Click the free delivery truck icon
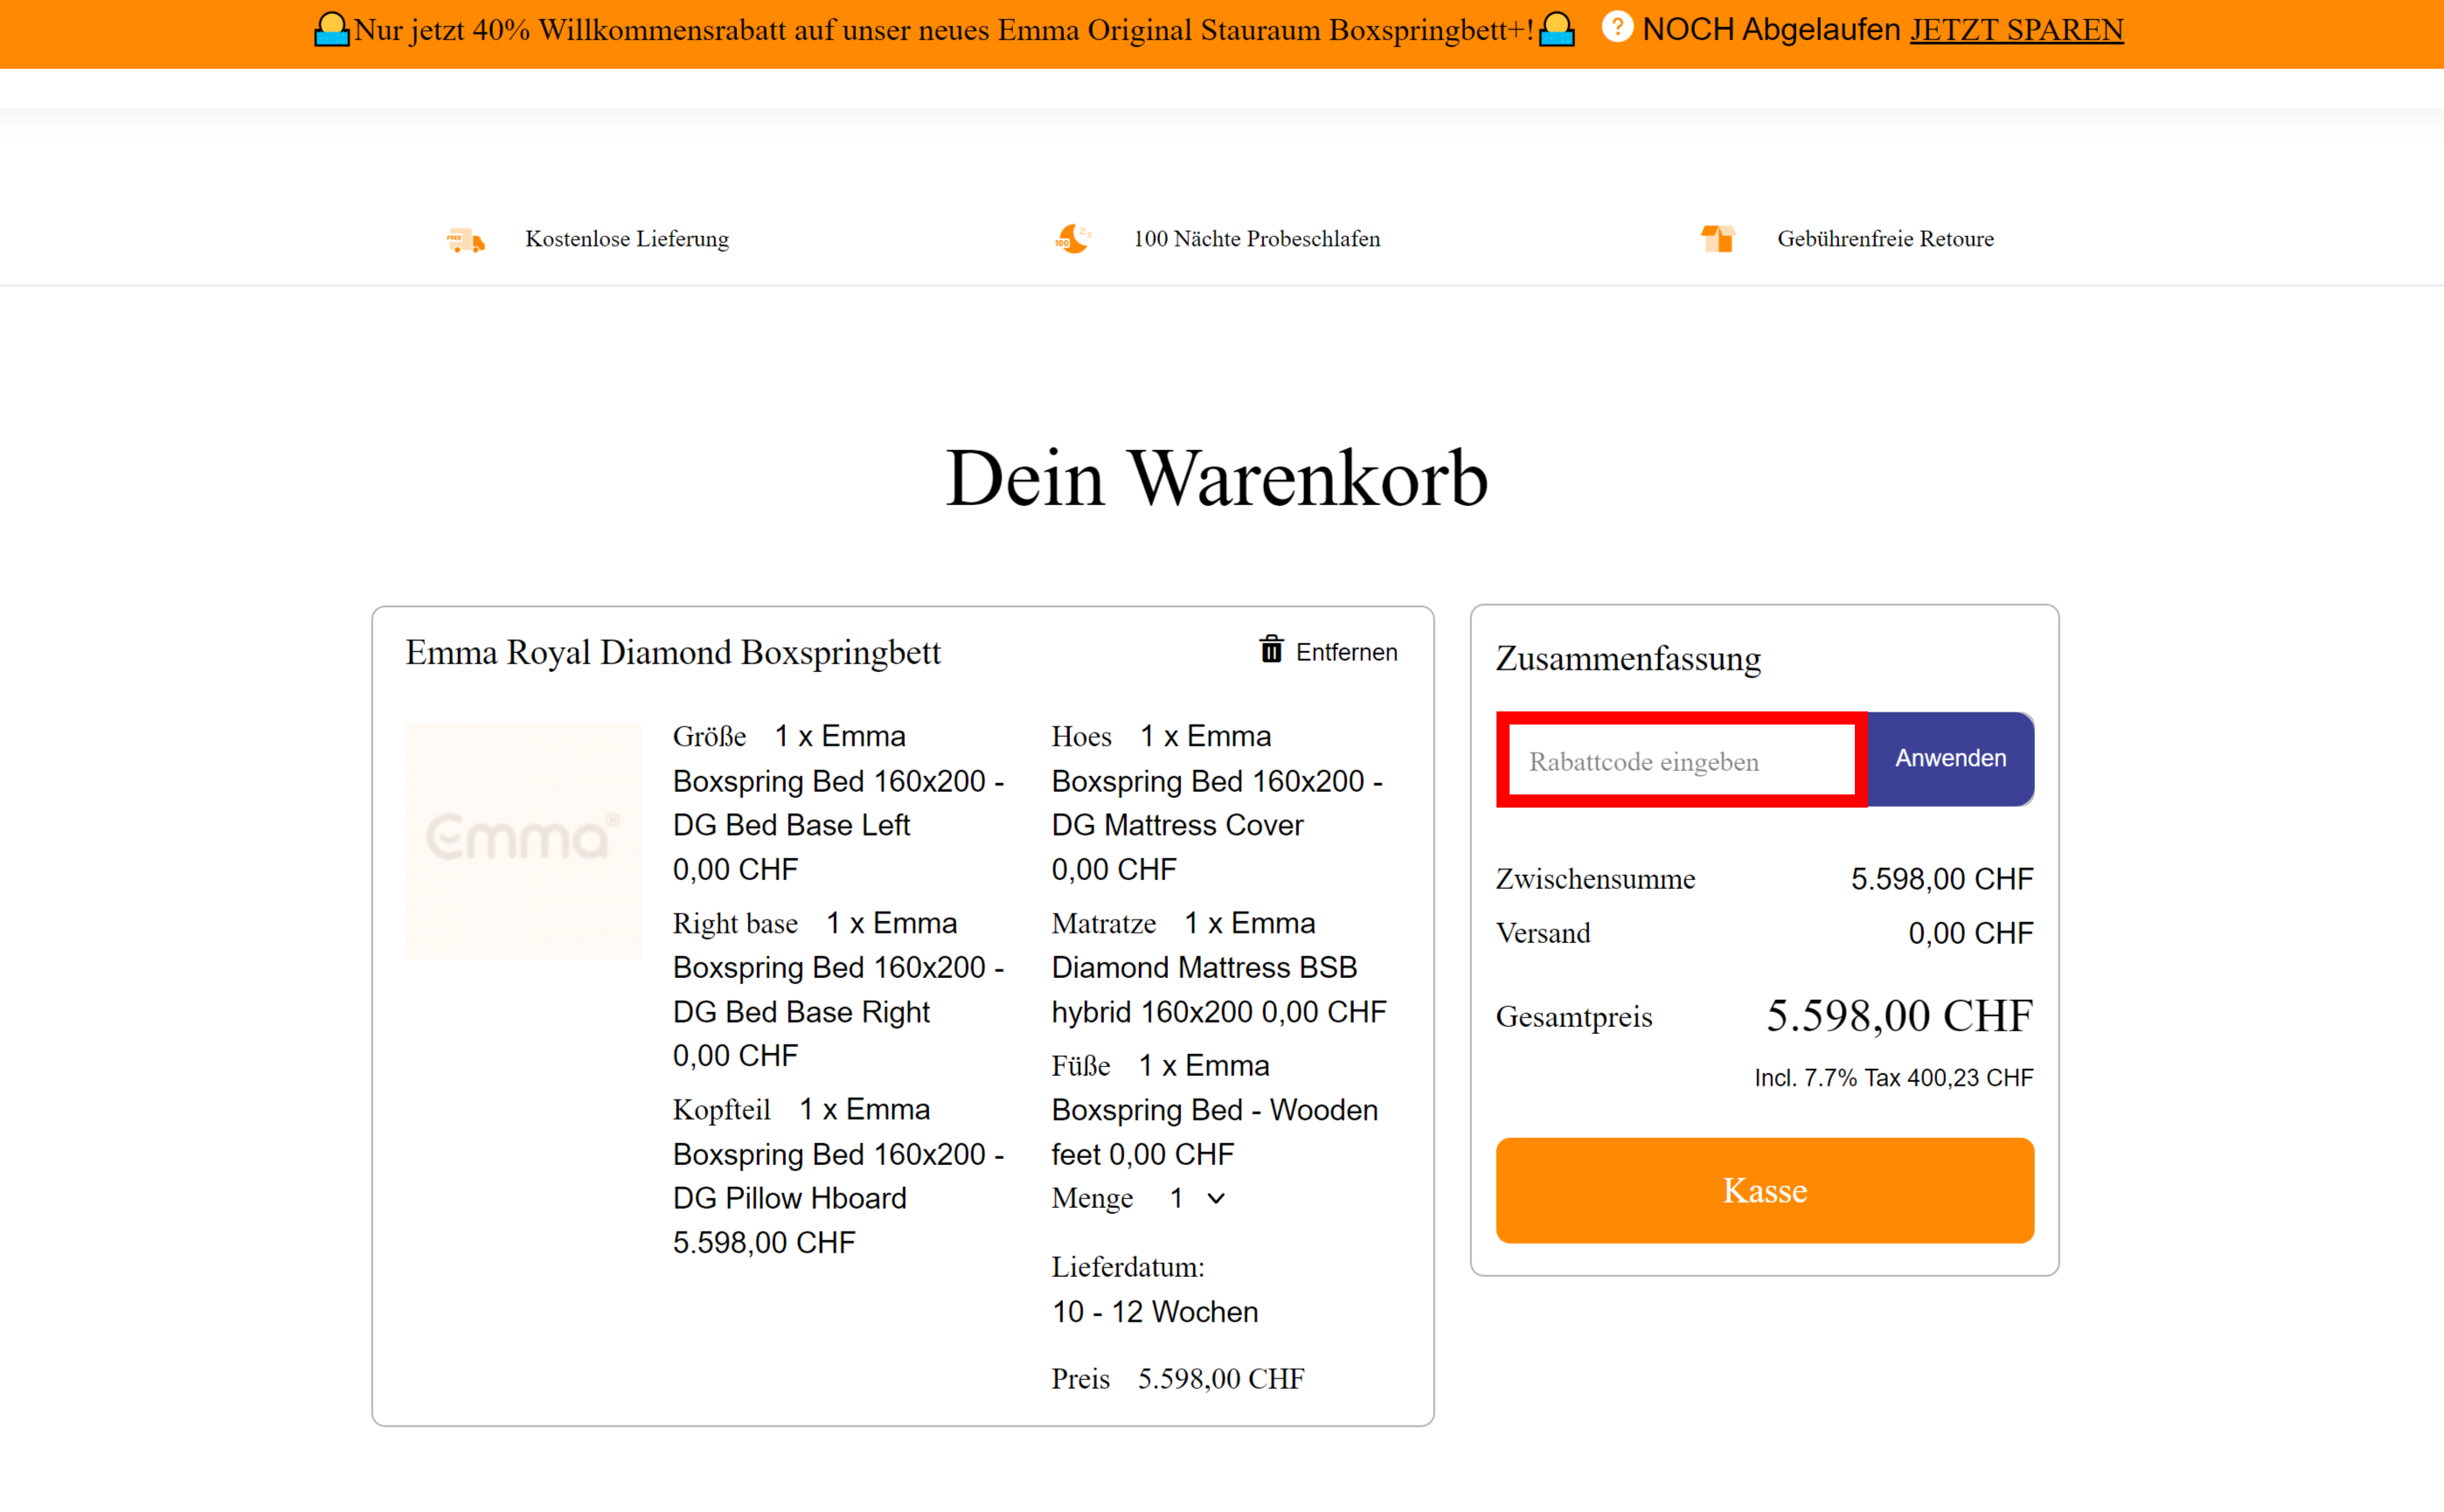This screenshot has width=2444, height=1512. pos(465,240)
